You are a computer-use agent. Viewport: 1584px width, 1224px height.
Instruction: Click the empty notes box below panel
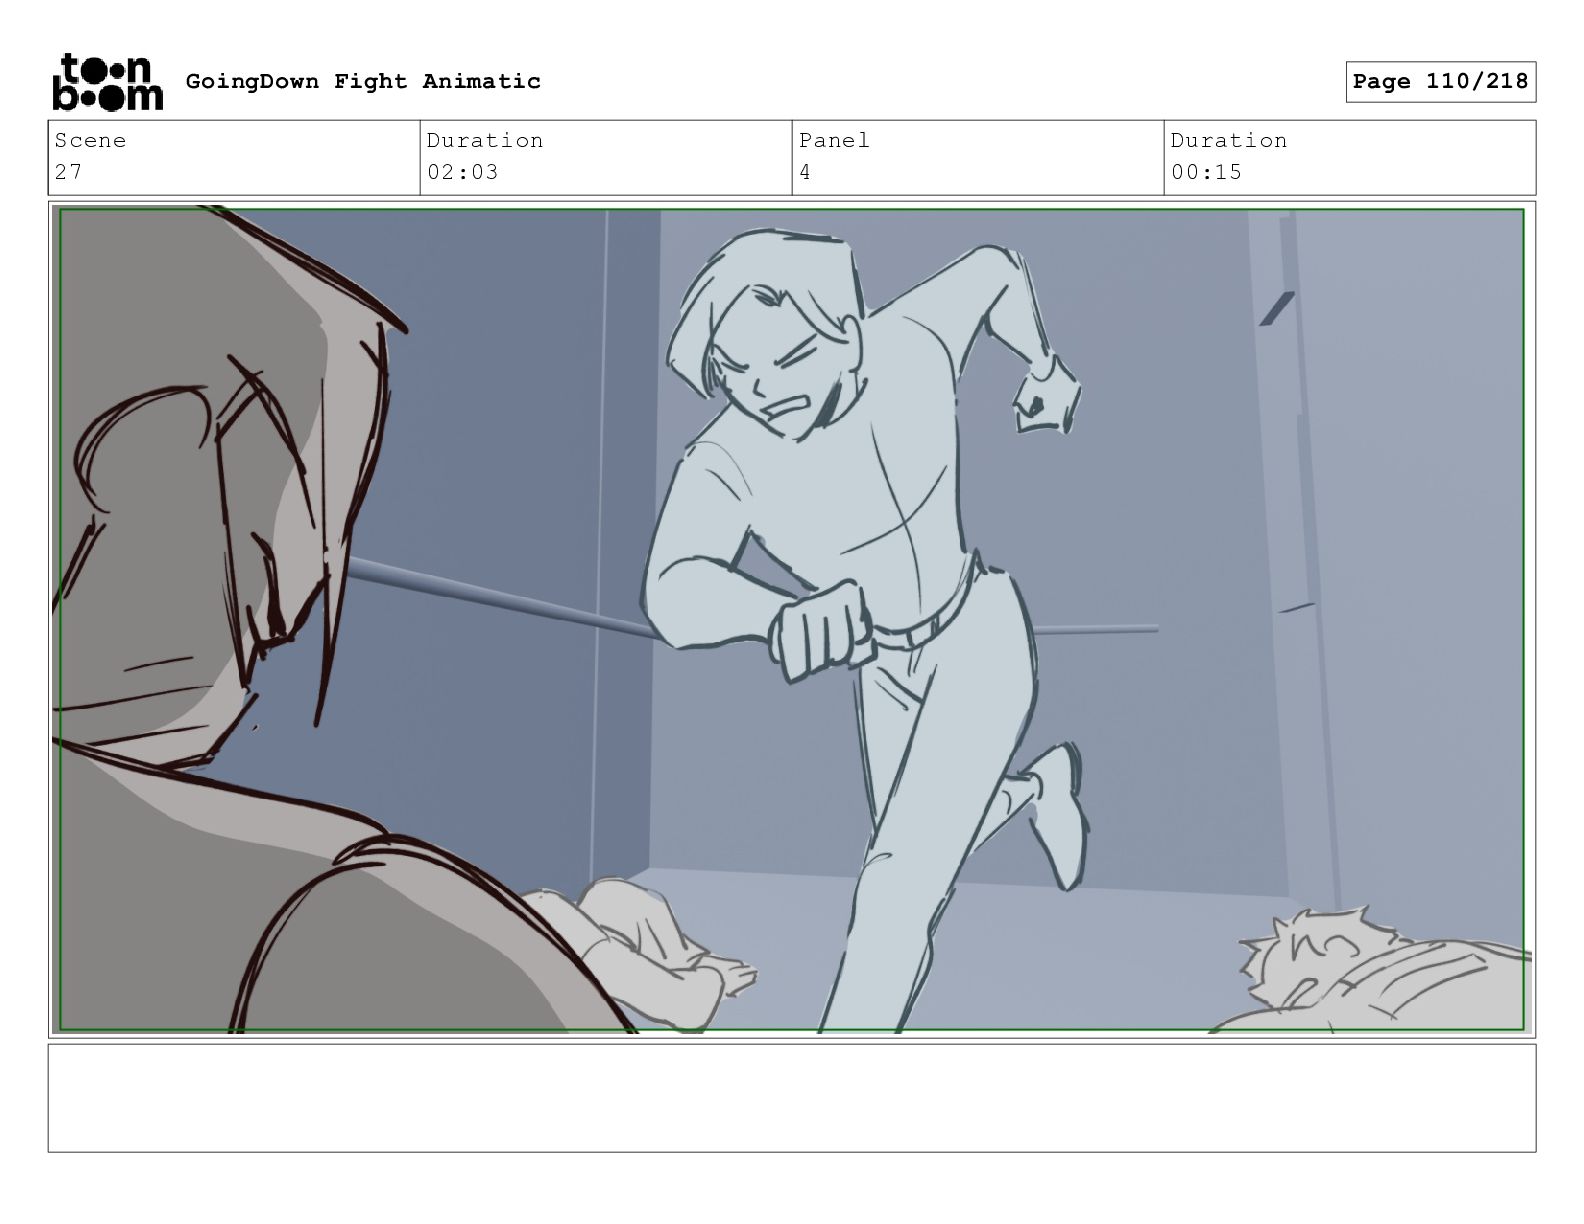[792, 1098]
